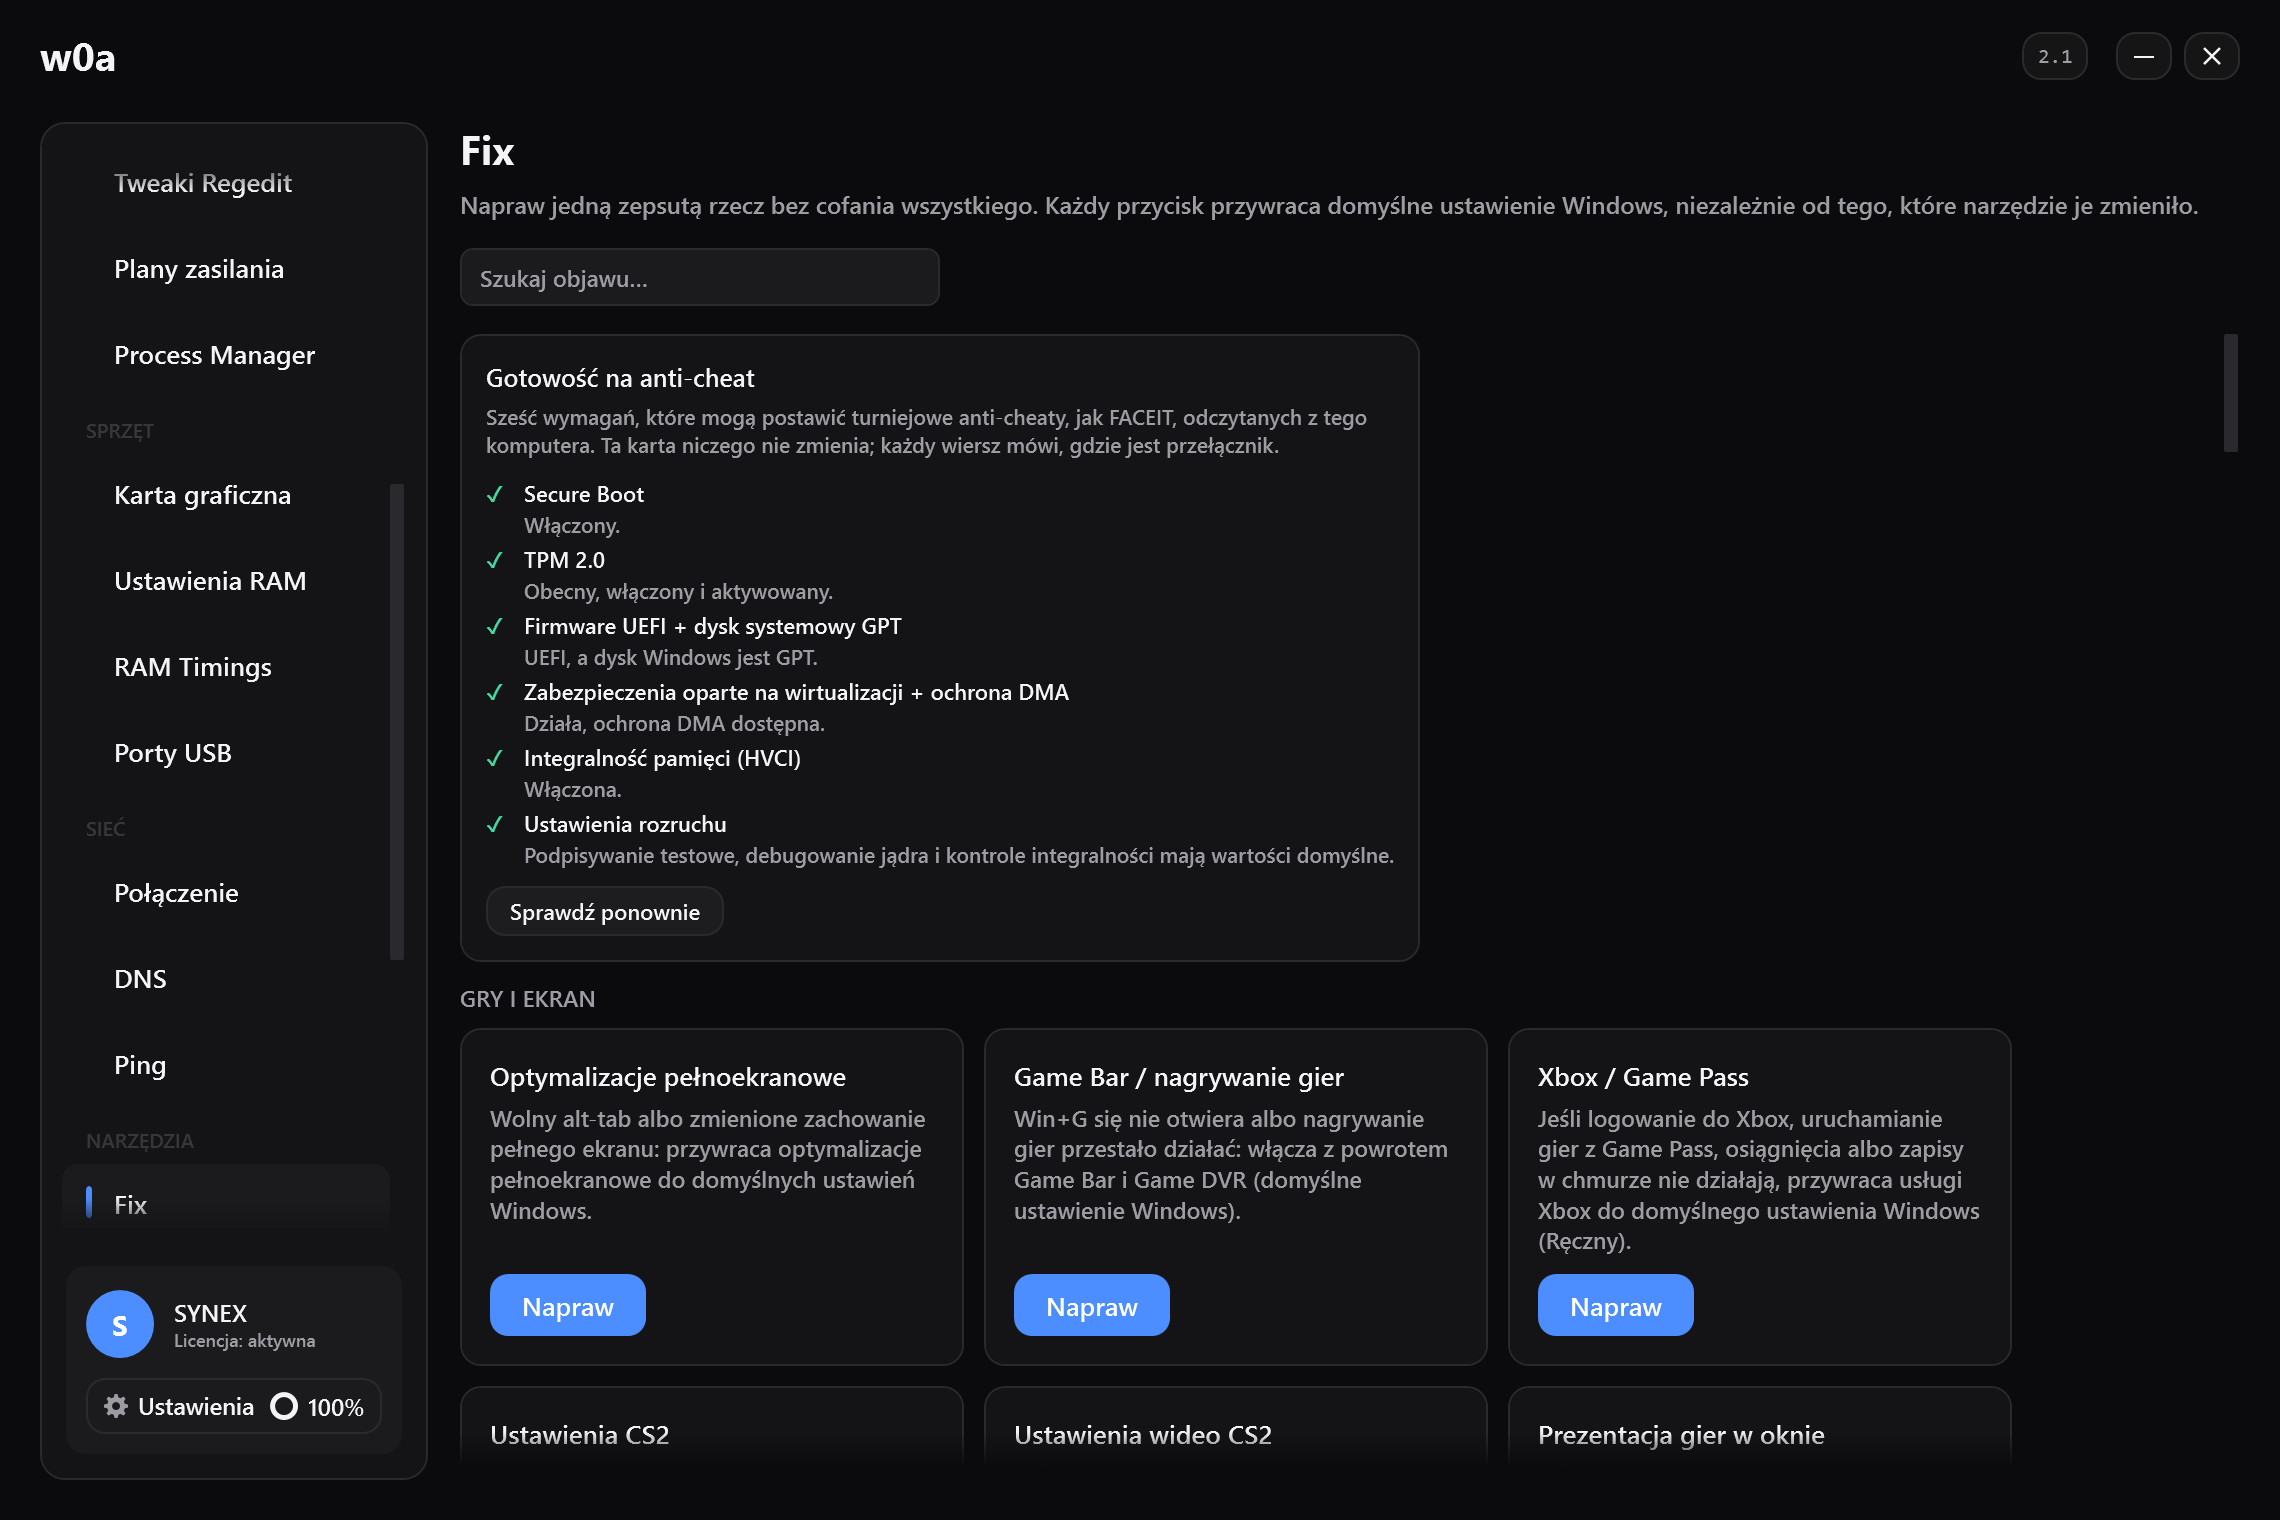Click the Ustawienia rozruchu checkmark icon
The width and height of the screenshot is (2280, 1520).
tap(495, 824)
